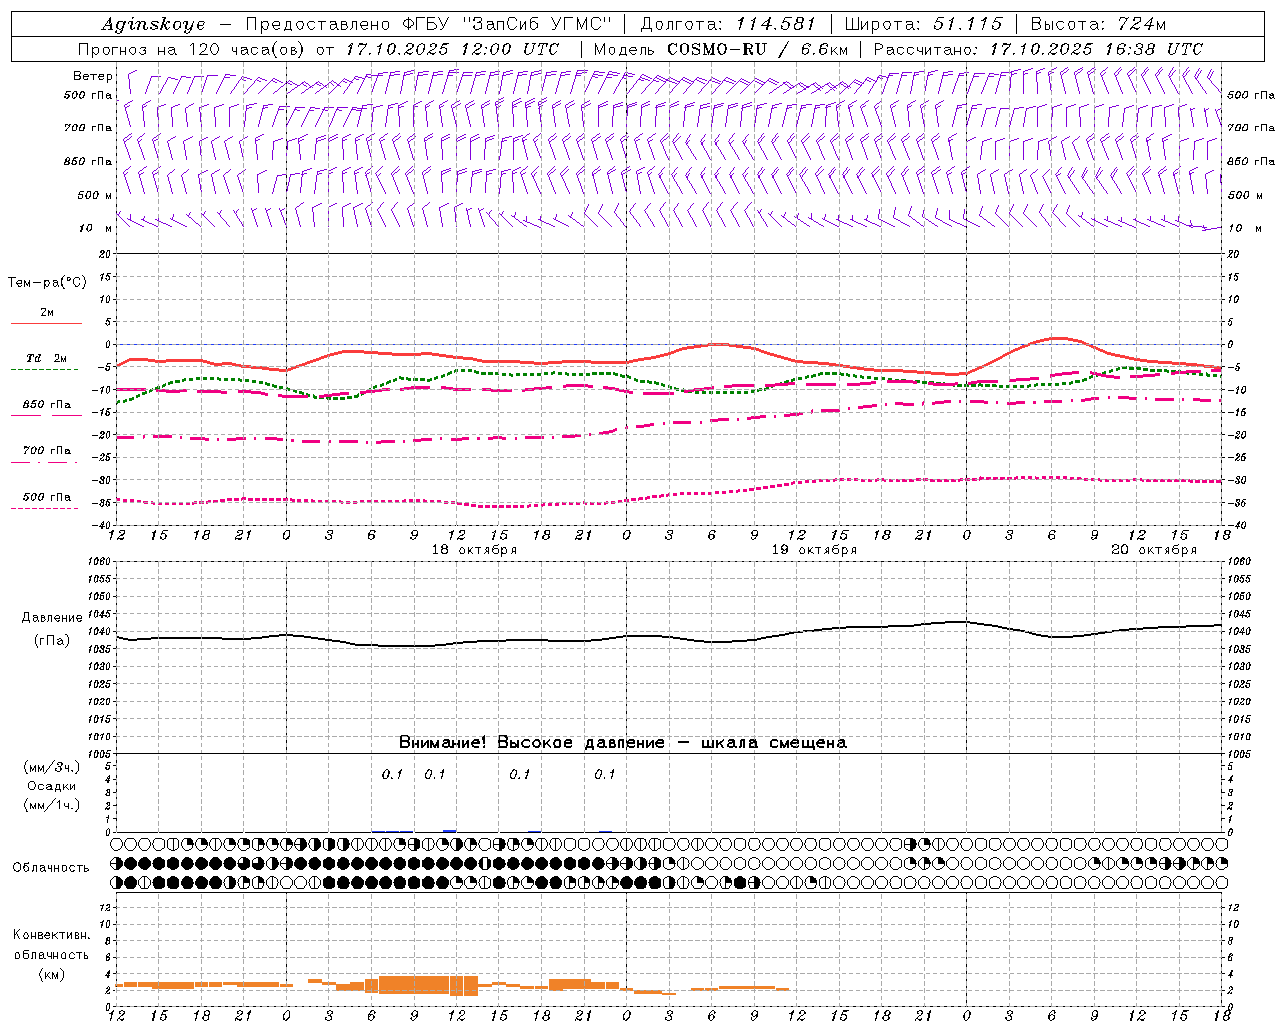Viewport: 1280px width, 1024px height.
Task: Click the Ветер wind section label
Action: pyautogui.click(x=92, y=76)
